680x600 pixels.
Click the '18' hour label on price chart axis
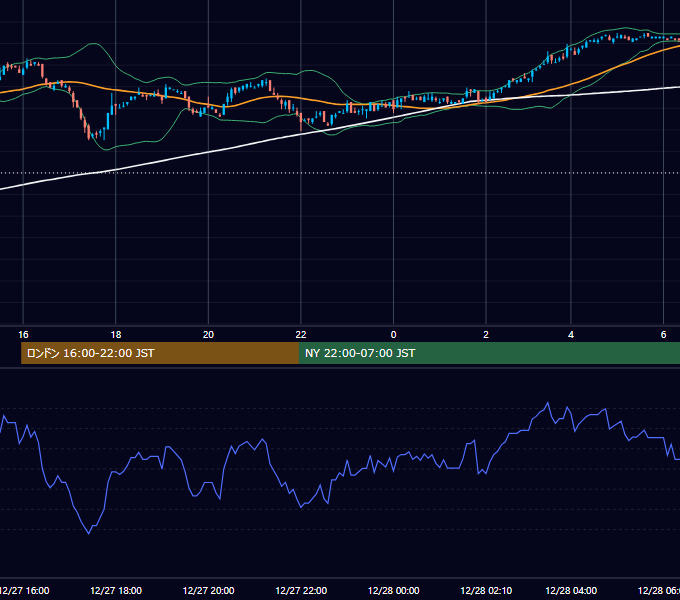tap(116, 335)
